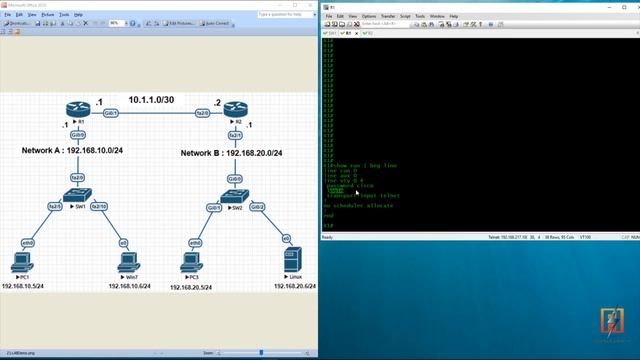
Task: Open the SecureCRT File menu
Action: coord(329,16)
